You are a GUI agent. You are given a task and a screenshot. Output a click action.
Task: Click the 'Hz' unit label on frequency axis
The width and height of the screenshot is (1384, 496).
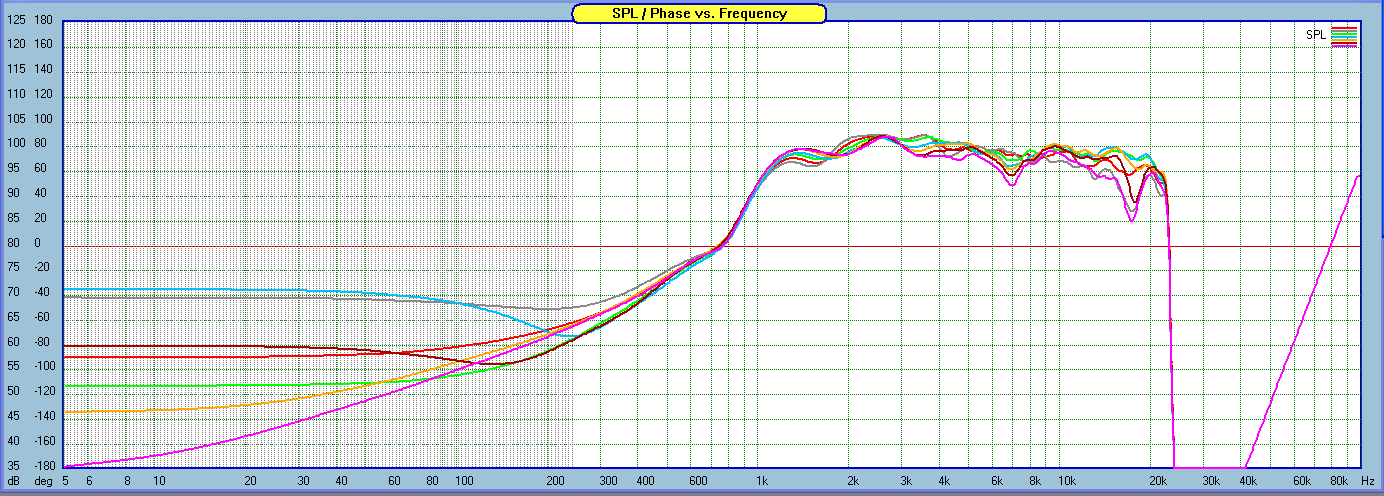[1368, 481]
